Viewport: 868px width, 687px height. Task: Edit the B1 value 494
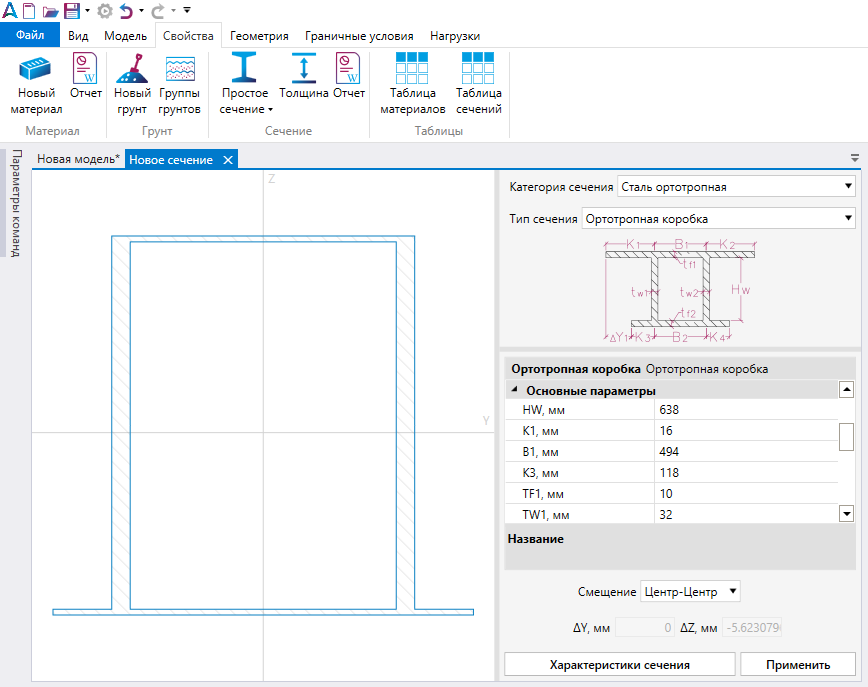(746, 452)
